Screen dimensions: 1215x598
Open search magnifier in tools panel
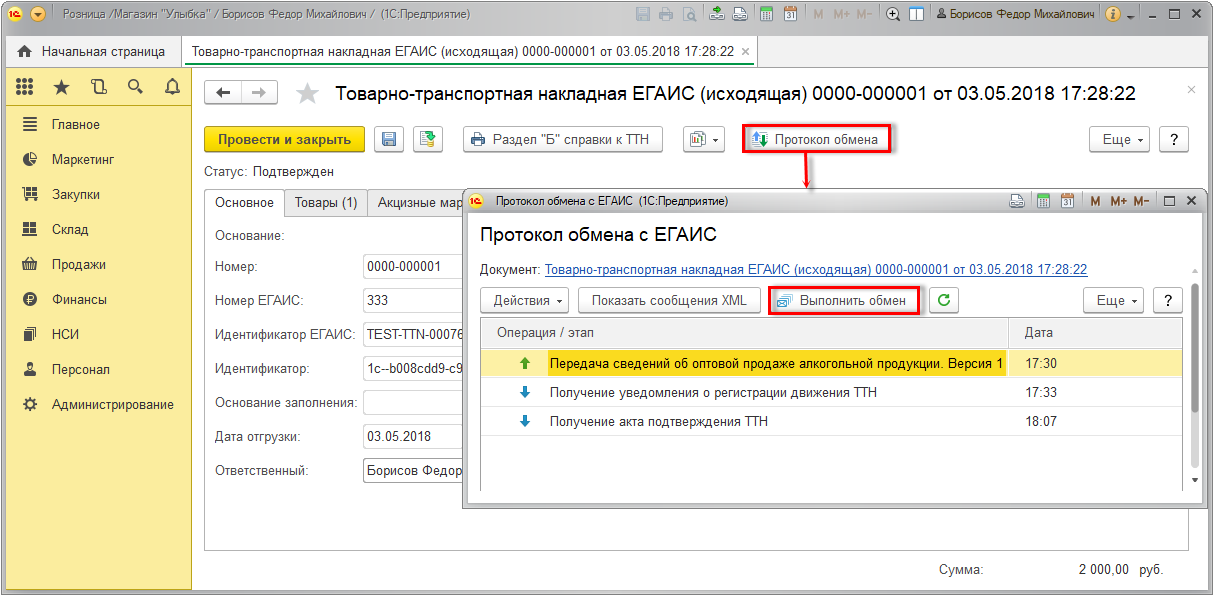tap(135, 87)
